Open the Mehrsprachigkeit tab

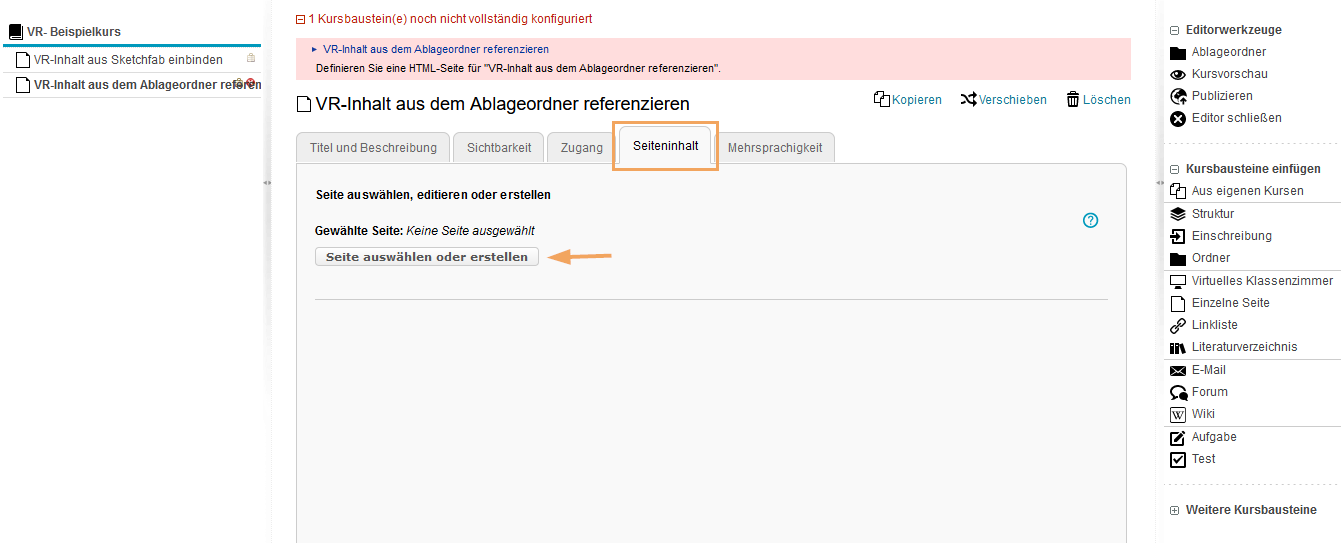(775, 147)
